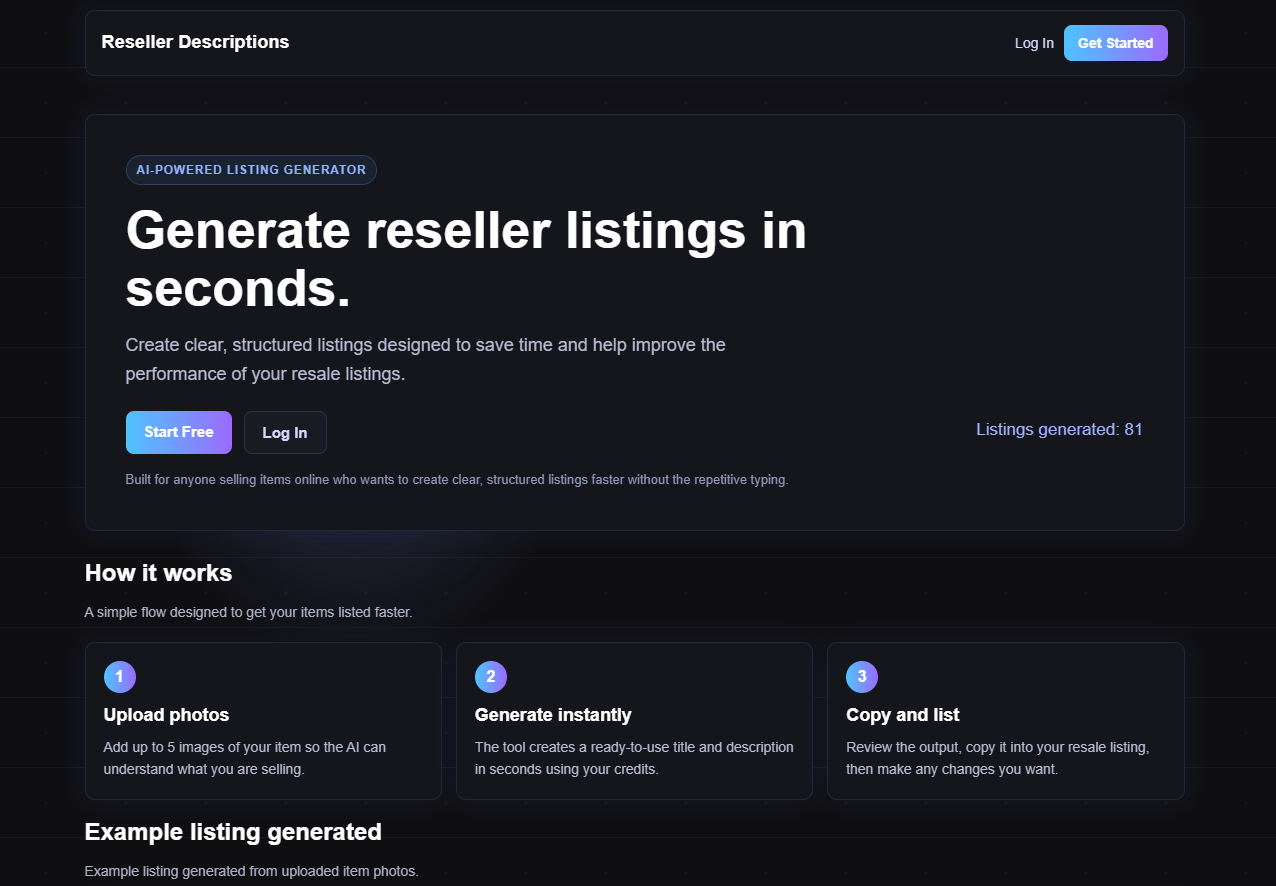This screenshot has height=886, width=1276.
Task: Click the hero Log In button
Action: click(x=285, y=432)
